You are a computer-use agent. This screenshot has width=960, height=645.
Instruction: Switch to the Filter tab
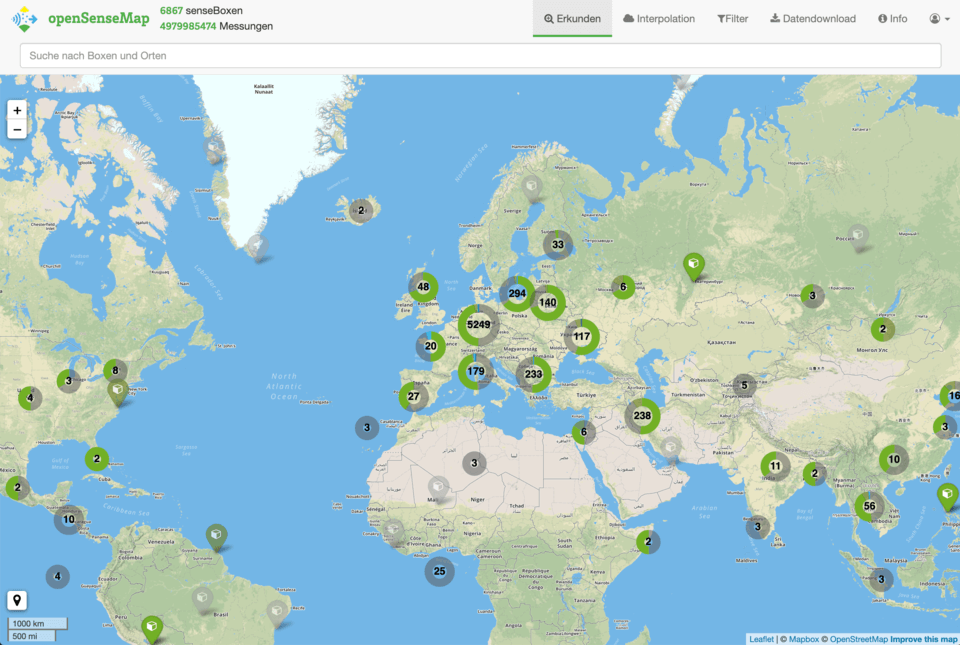point(732,18)
